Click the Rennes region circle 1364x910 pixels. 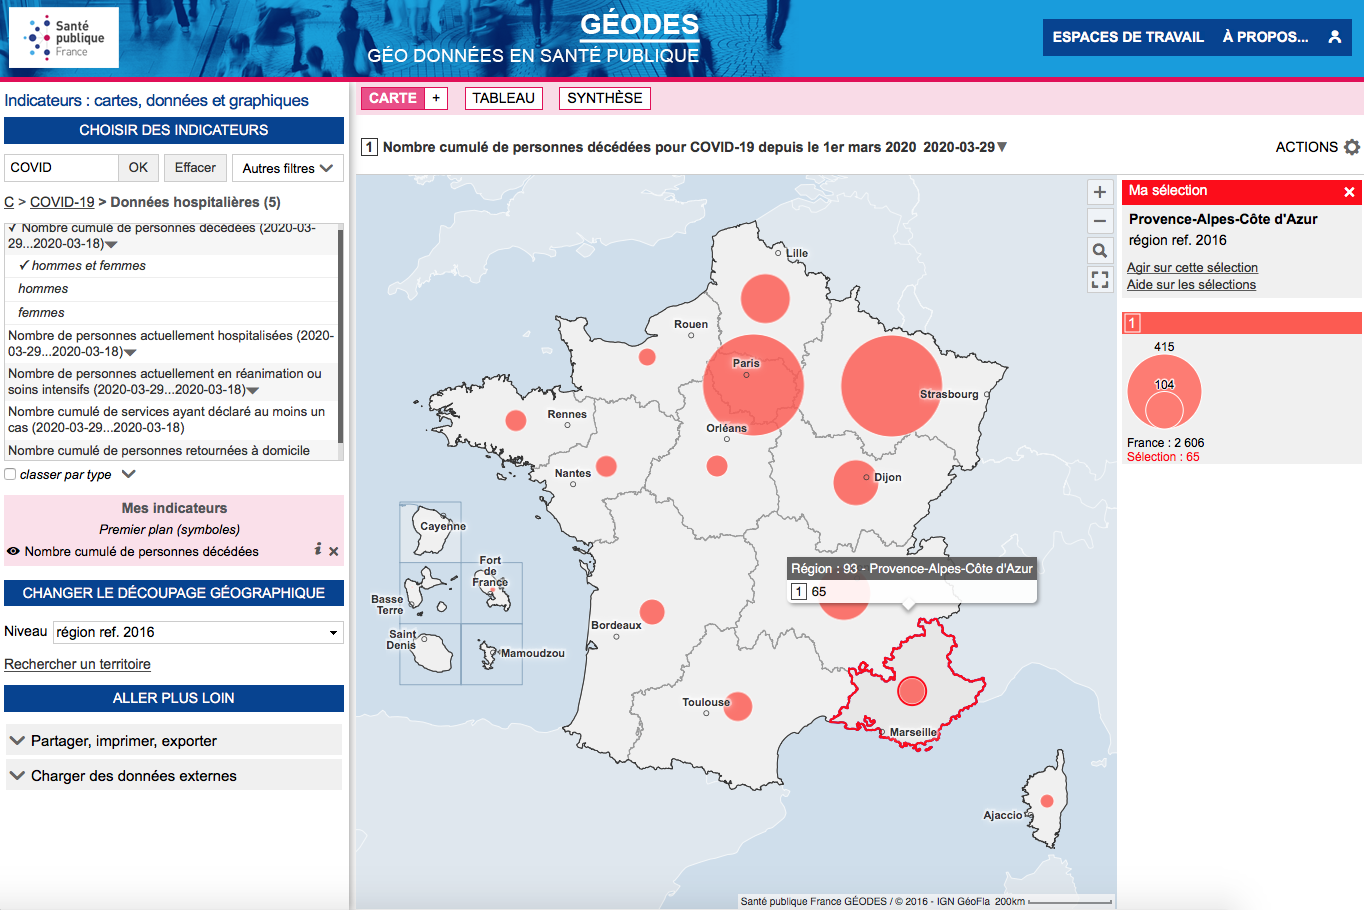tap(516, 420)
